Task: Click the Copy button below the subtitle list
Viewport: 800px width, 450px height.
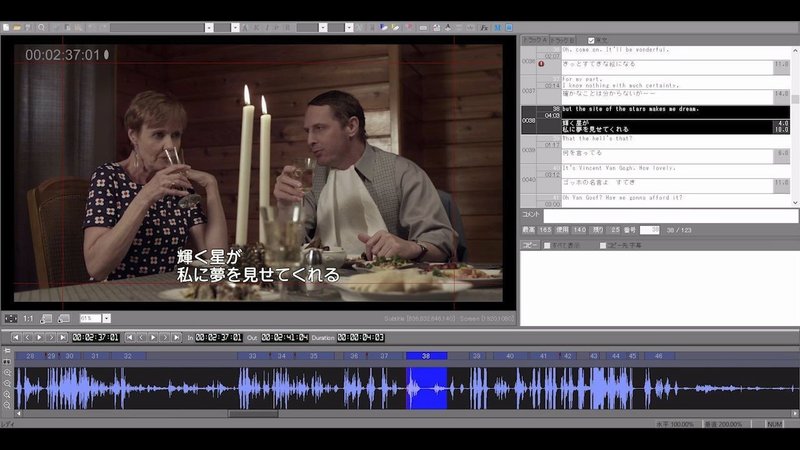Action: pos(530,245)
